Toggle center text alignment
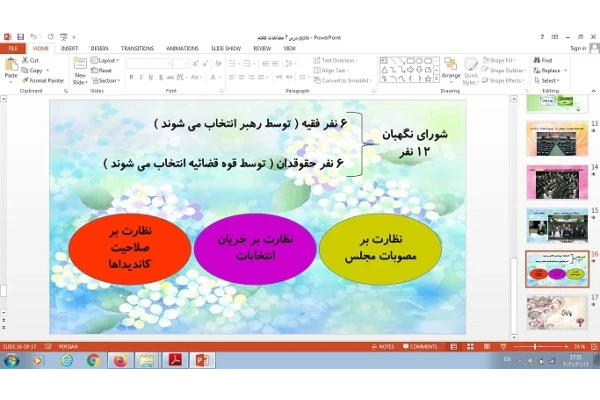The height and width of the screenshot is (400, 600). [241, 77]
